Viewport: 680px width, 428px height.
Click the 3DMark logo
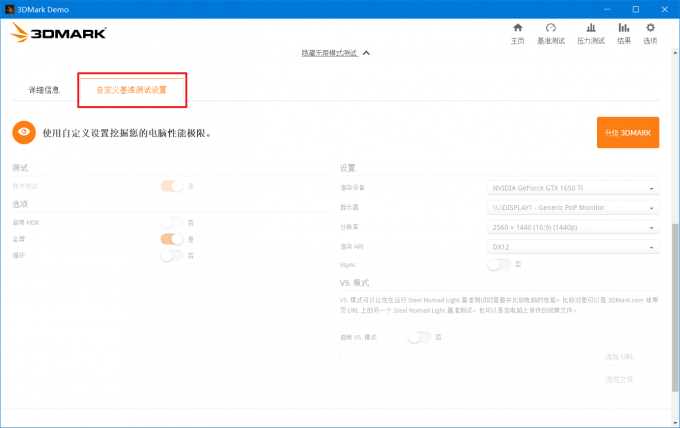click(x=58, y=33)
